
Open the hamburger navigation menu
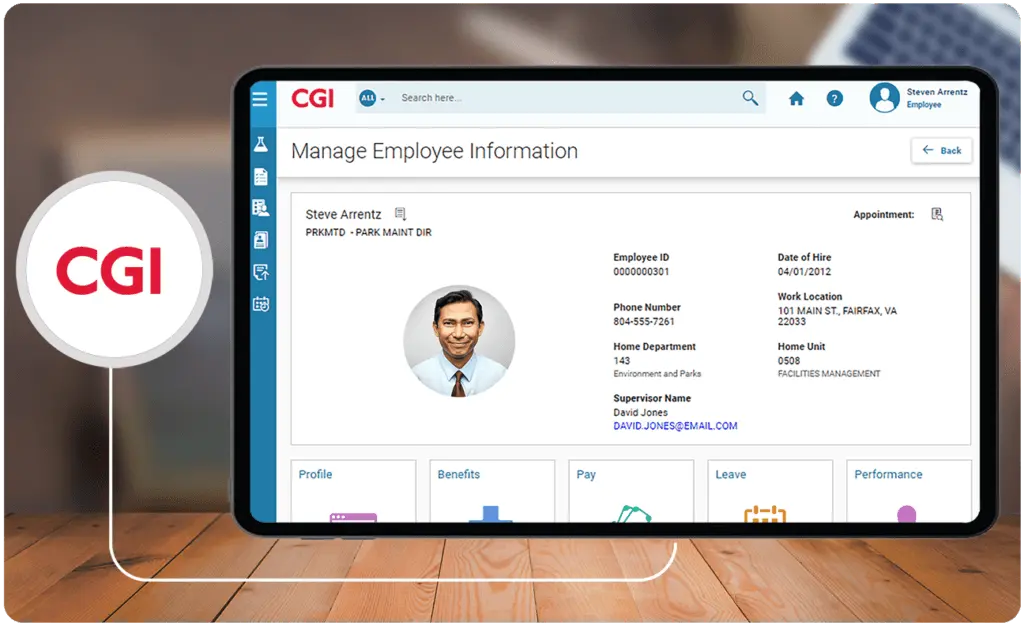tap(260, 99)
